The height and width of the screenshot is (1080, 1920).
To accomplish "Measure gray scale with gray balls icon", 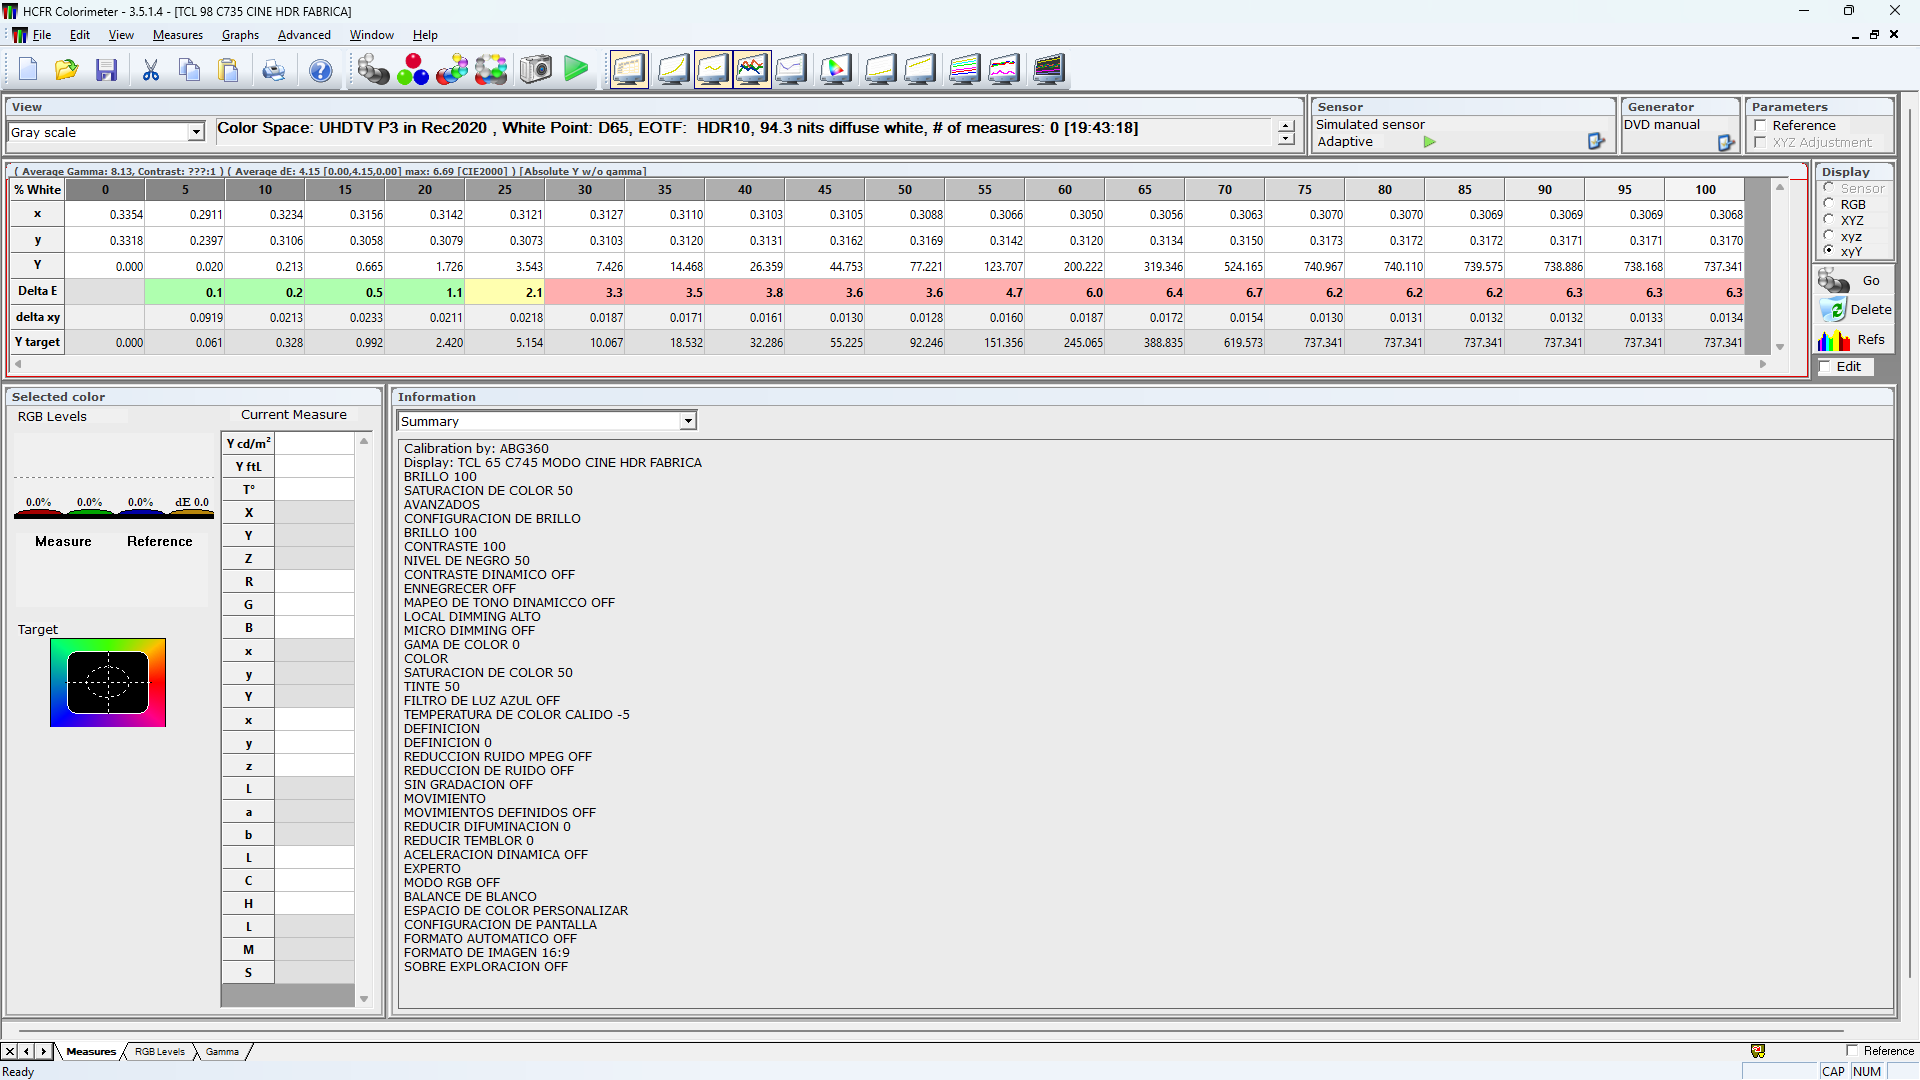I will coord(374,70).
